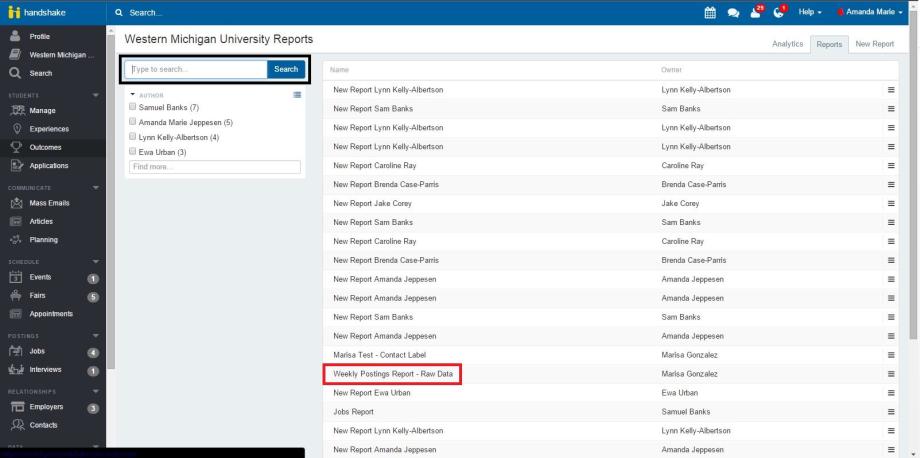Collapse the Postings sidebar section
Screen dimensions: 920x458
[96, 336]
